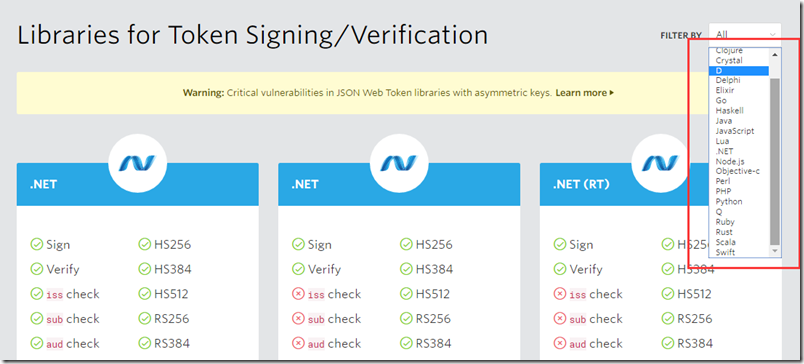Select JavaScript from the language list

tap(735, 131)
